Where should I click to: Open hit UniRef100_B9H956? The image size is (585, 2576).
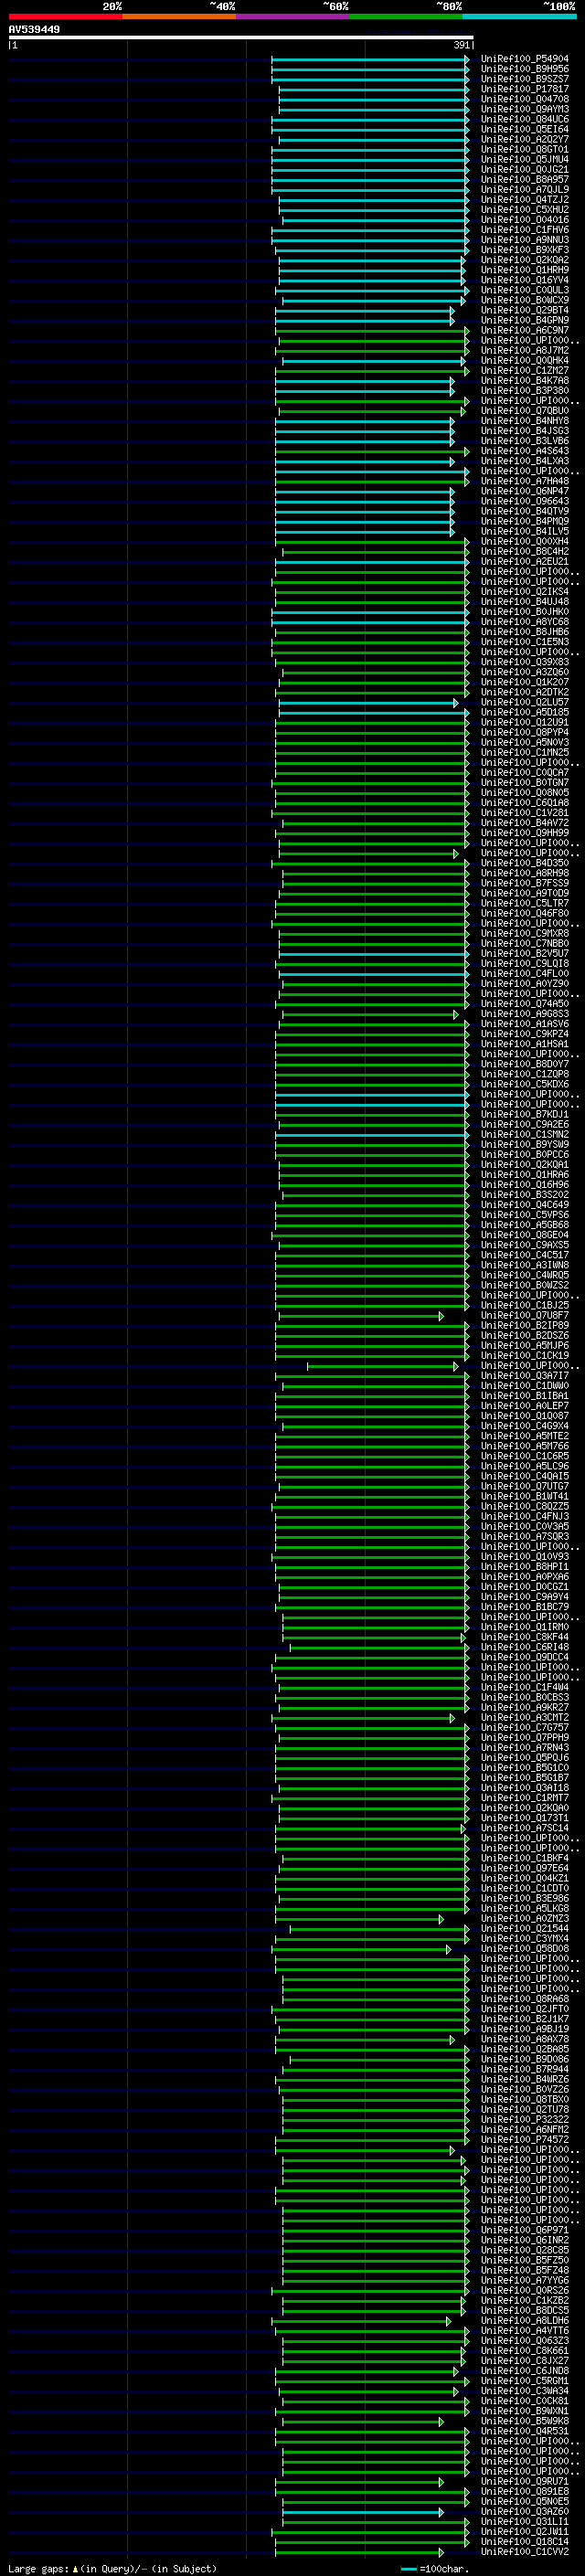pos(525,69)
